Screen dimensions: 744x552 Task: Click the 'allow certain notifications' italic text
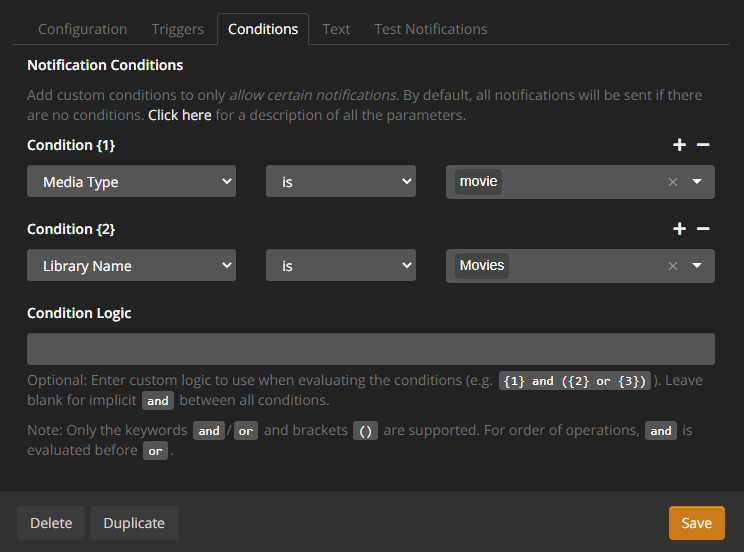pyautogui.click(x=313, y=95)
